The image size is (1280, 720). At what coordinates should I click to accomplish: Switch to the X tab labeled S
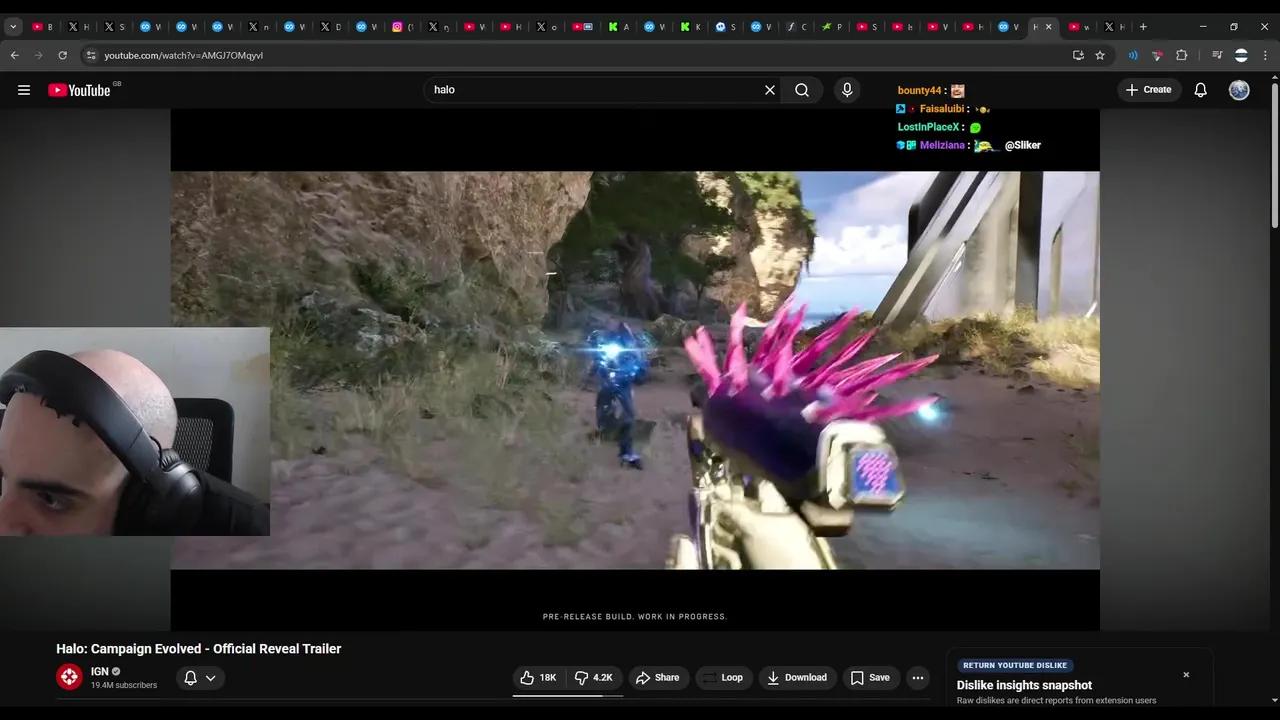(x=114, y=27)
